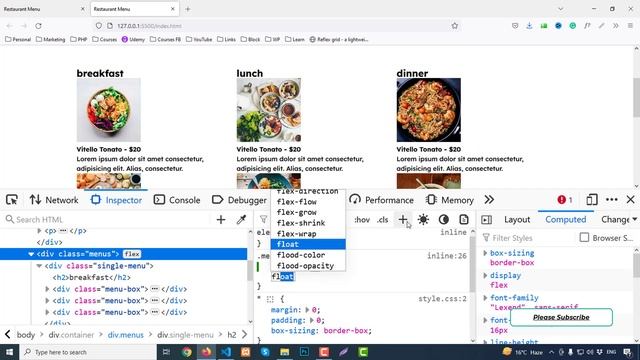
Task: Enable Browser Styles checkbox
Action: click(x=584, y=237)
